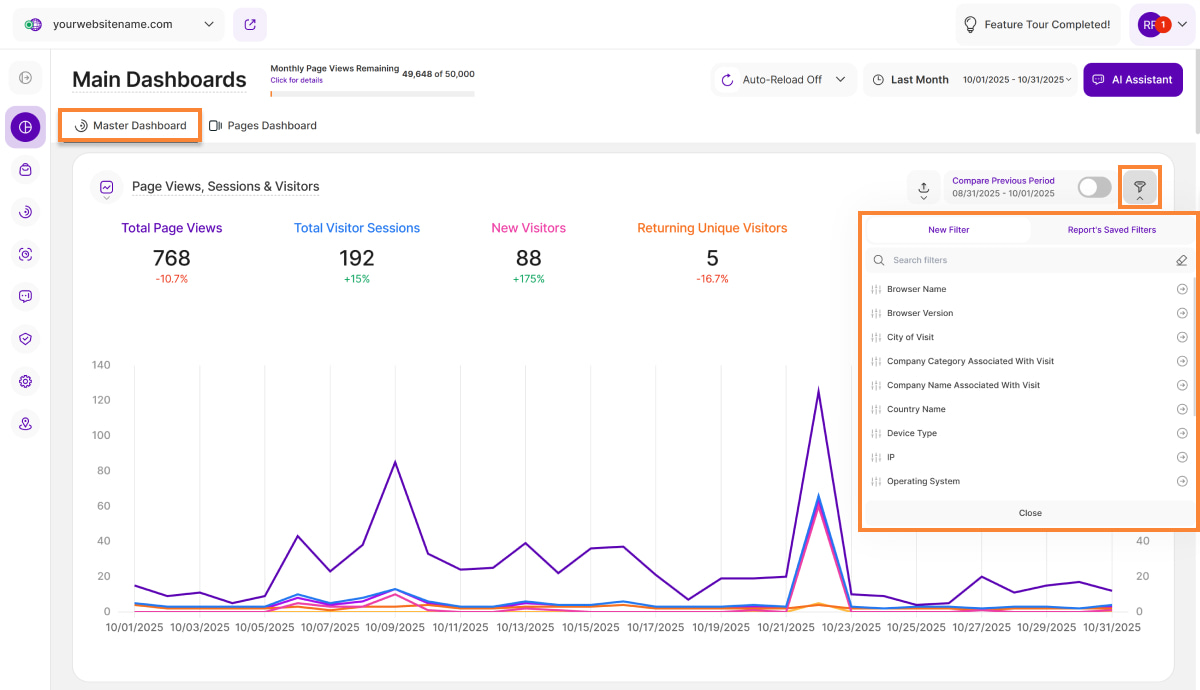Switch to the Pages Dashboard tab
Screen dimensions: 1200x690
[262, 126]
